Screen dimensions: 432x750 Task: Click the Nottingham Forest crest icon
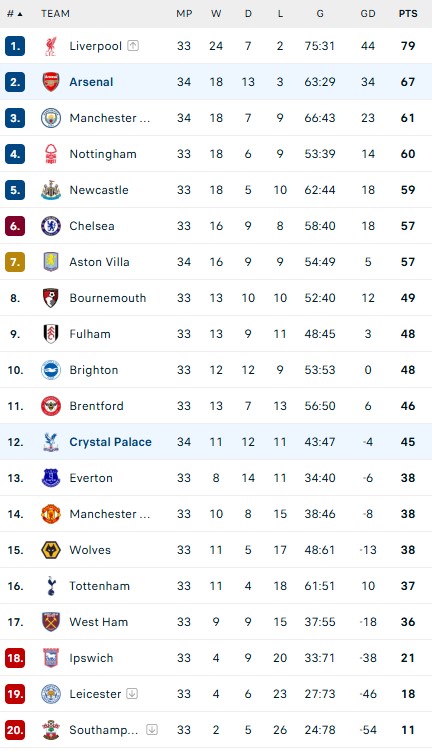(51, 154)
